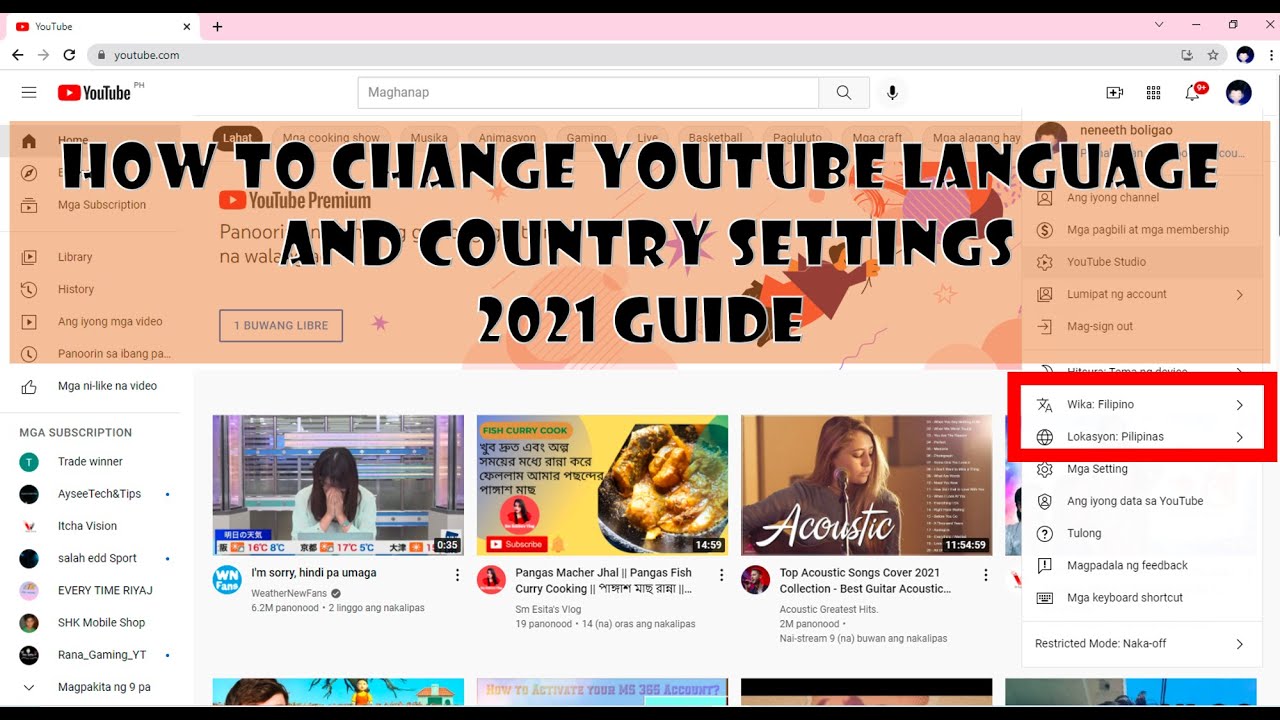The image size is (1280, 720).
Task: Click the Maghanap search field
Action: point(588,92)
